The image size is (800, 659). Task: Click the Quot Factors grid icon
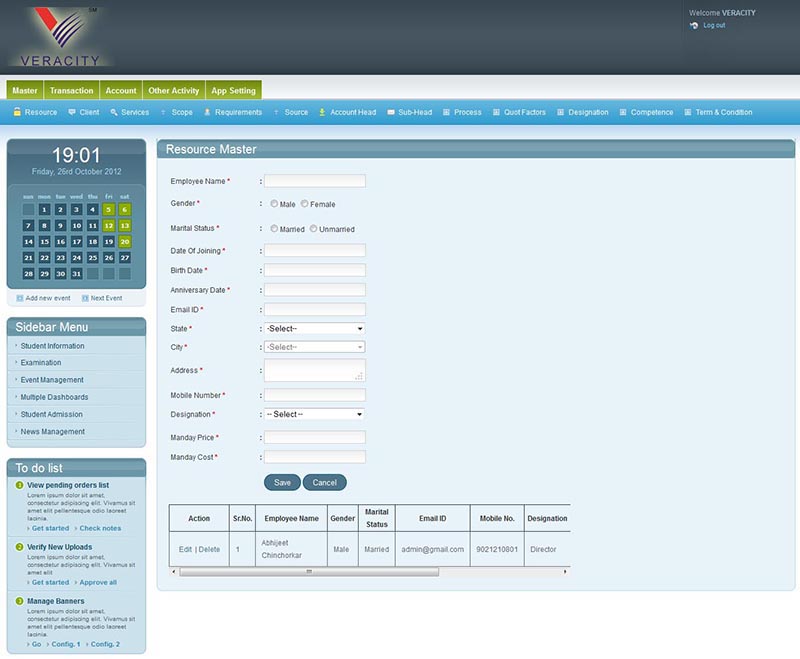tap(496, 112)
